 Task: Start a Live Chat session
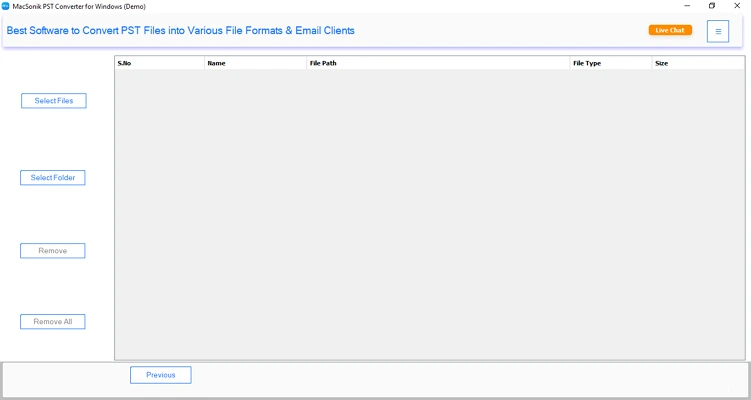(670, 30)
